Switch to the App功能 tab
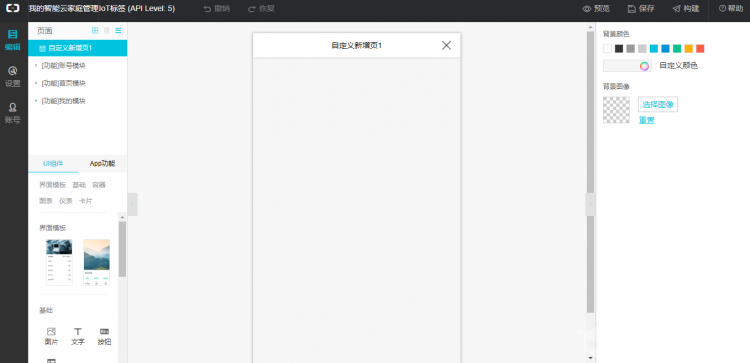 [x=102, y=163]
